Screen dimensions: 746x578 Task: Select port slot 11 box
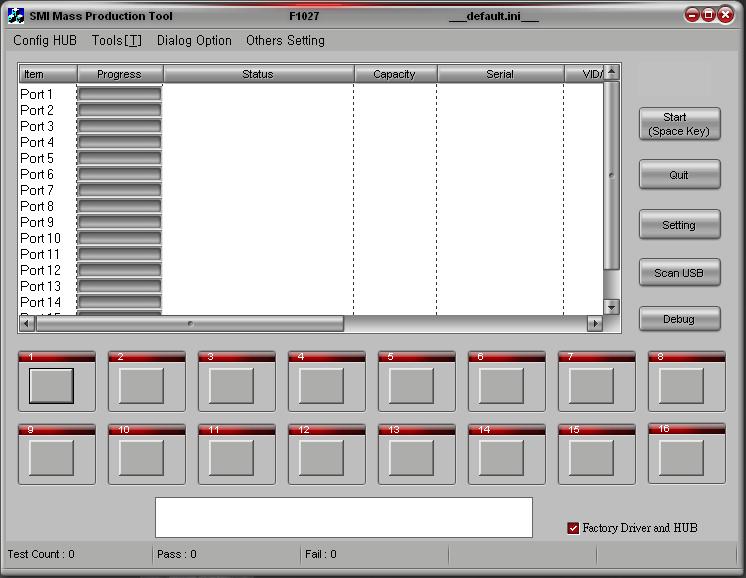[x=231, y=458]
